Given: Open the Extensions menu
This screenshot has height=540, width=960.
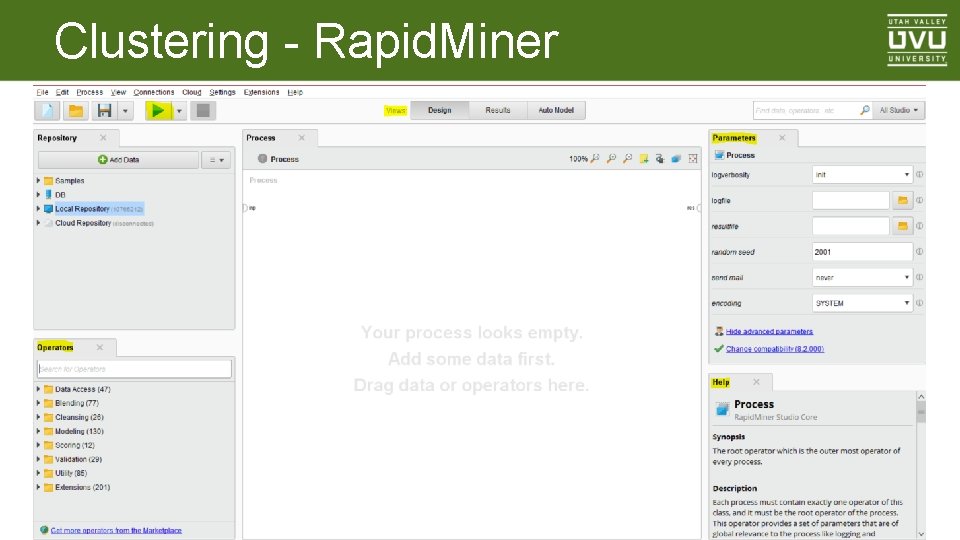Looking at the screenshot, I should pyautogui.click(x=261, y=92).
